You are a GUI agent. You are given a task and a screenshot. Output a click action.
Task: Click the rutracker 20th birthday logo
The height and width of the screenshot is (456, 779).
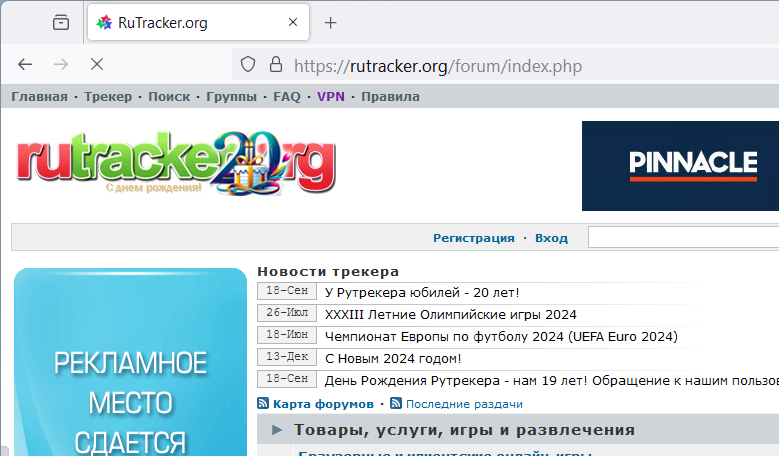coord(176,163)
